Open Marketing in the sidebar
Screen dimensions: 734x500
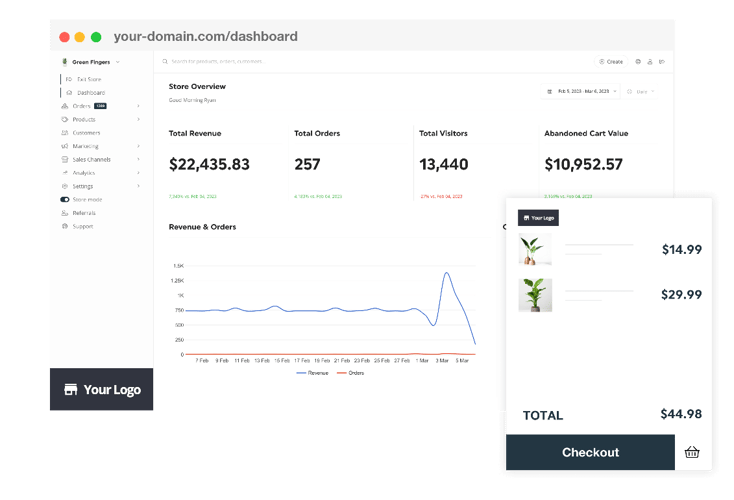pos(85,146)
